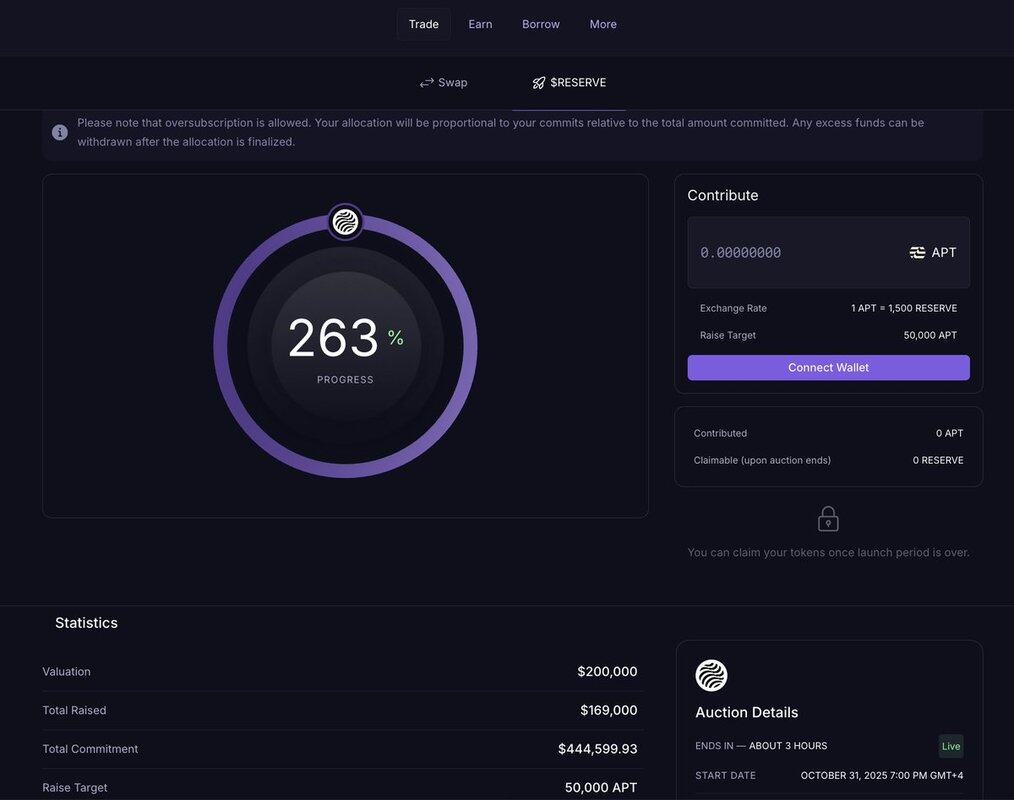Click the RESERVE logo atop the progress ring
The image size is (1014, 800).
(345, 222)
